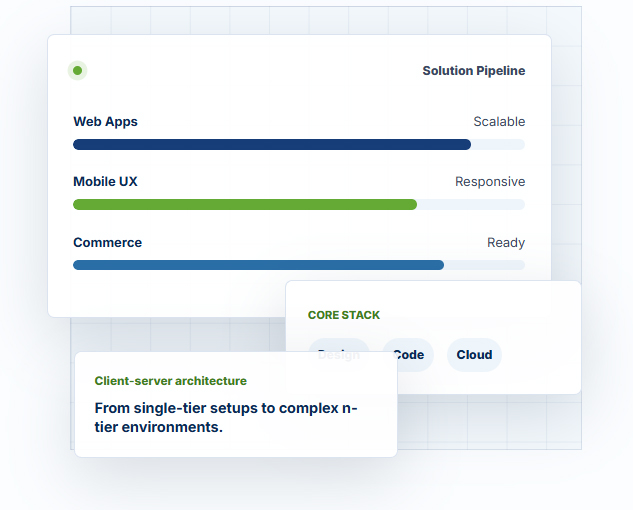
Task: Click the Commerce label
Action: (107, 242)
